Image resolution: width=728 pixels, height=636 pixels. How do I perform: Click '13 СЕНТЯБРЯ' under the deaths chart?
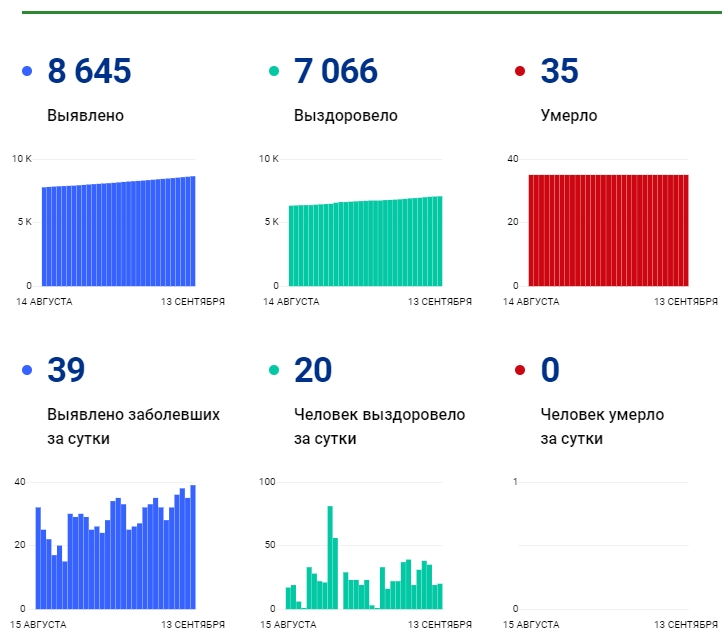686,302
